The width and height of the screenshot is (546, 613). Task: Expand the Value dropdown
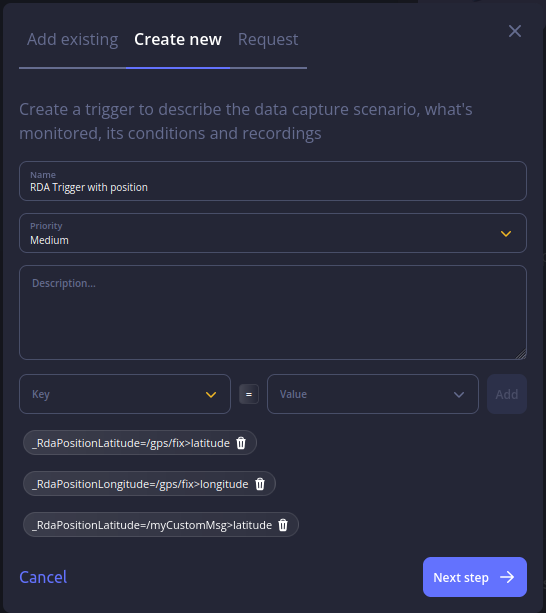(373, 394)
